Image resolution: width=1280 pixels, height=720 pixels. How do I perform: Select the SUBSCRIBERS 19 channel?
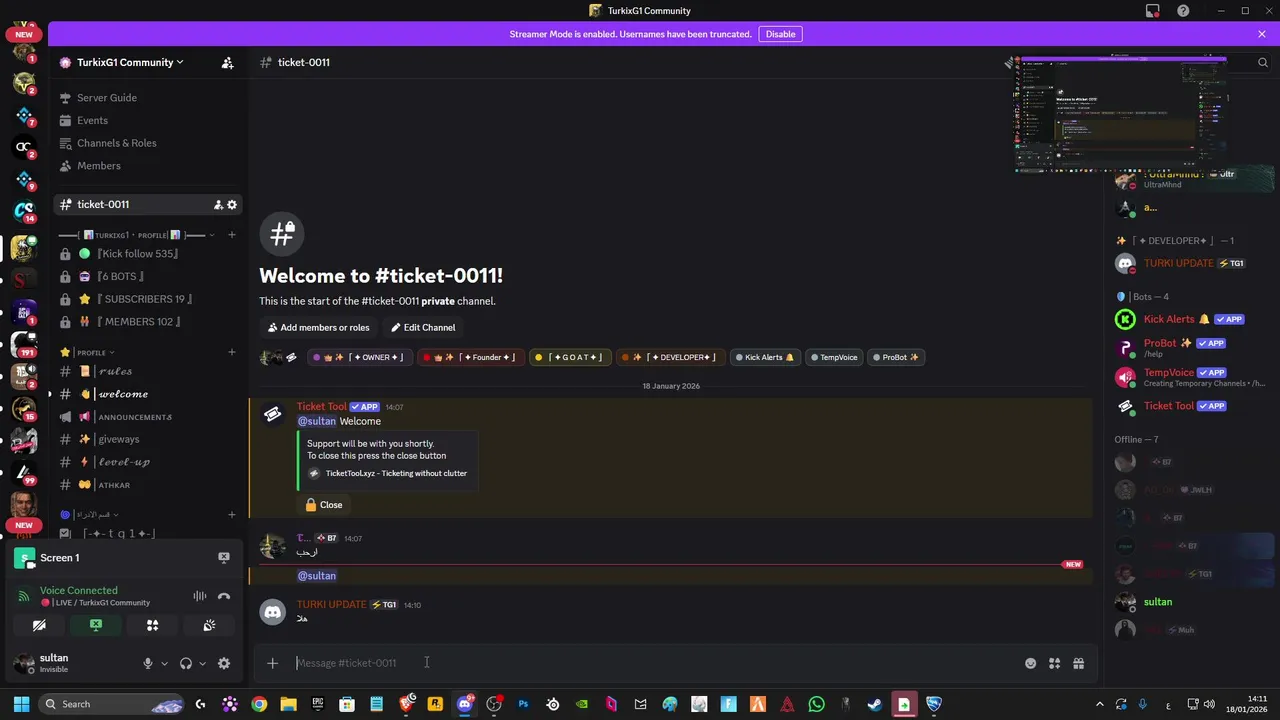148,299
